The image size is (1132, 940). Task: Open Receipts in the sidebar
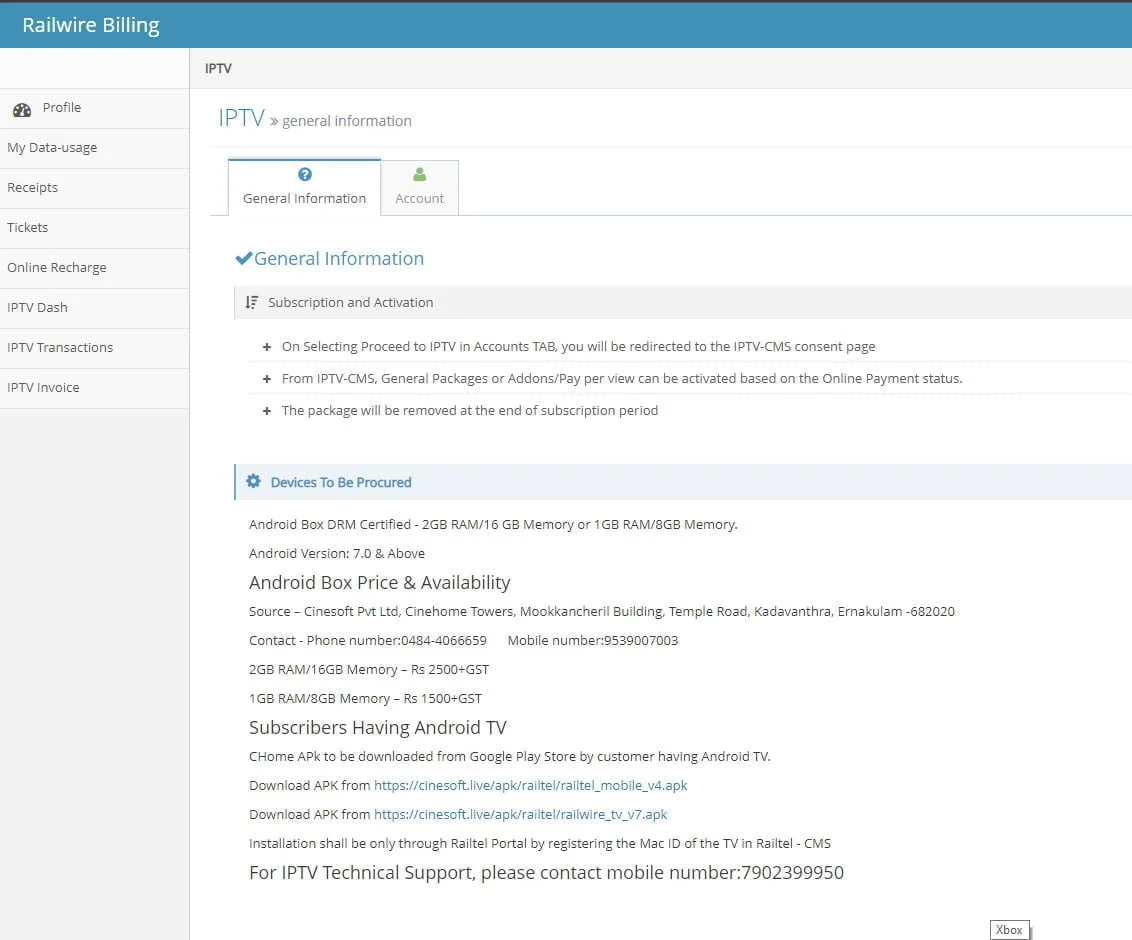(x=95, y=188)
